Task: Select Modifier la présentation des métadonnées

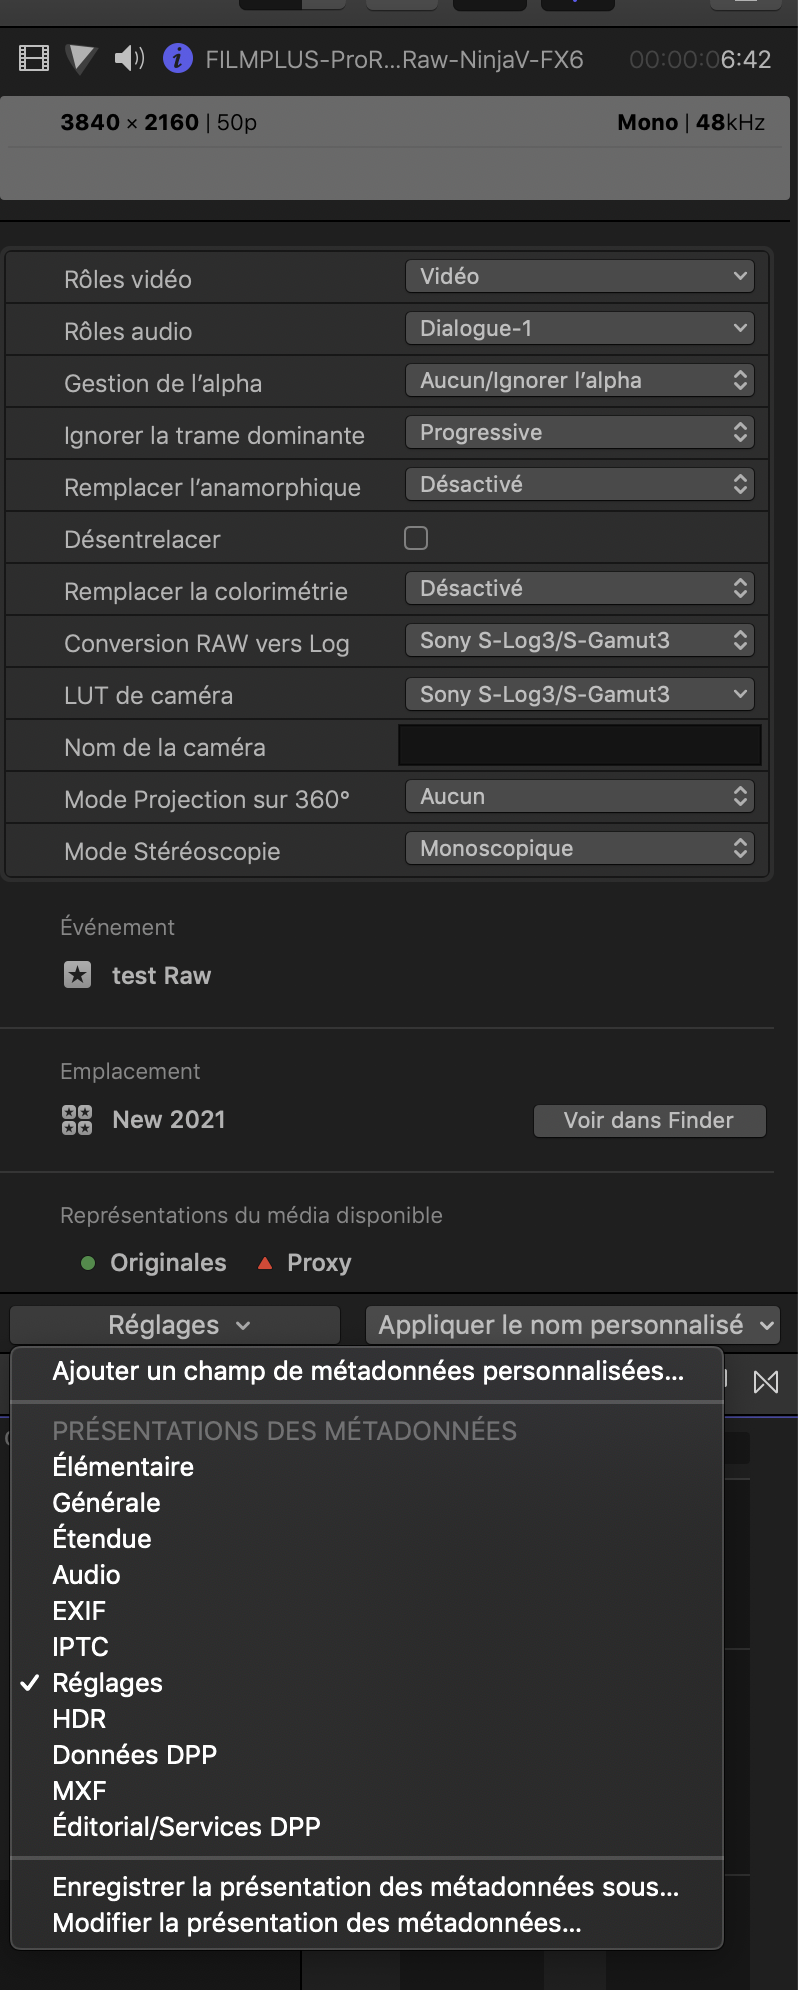Action: [x=317, y=1923]
